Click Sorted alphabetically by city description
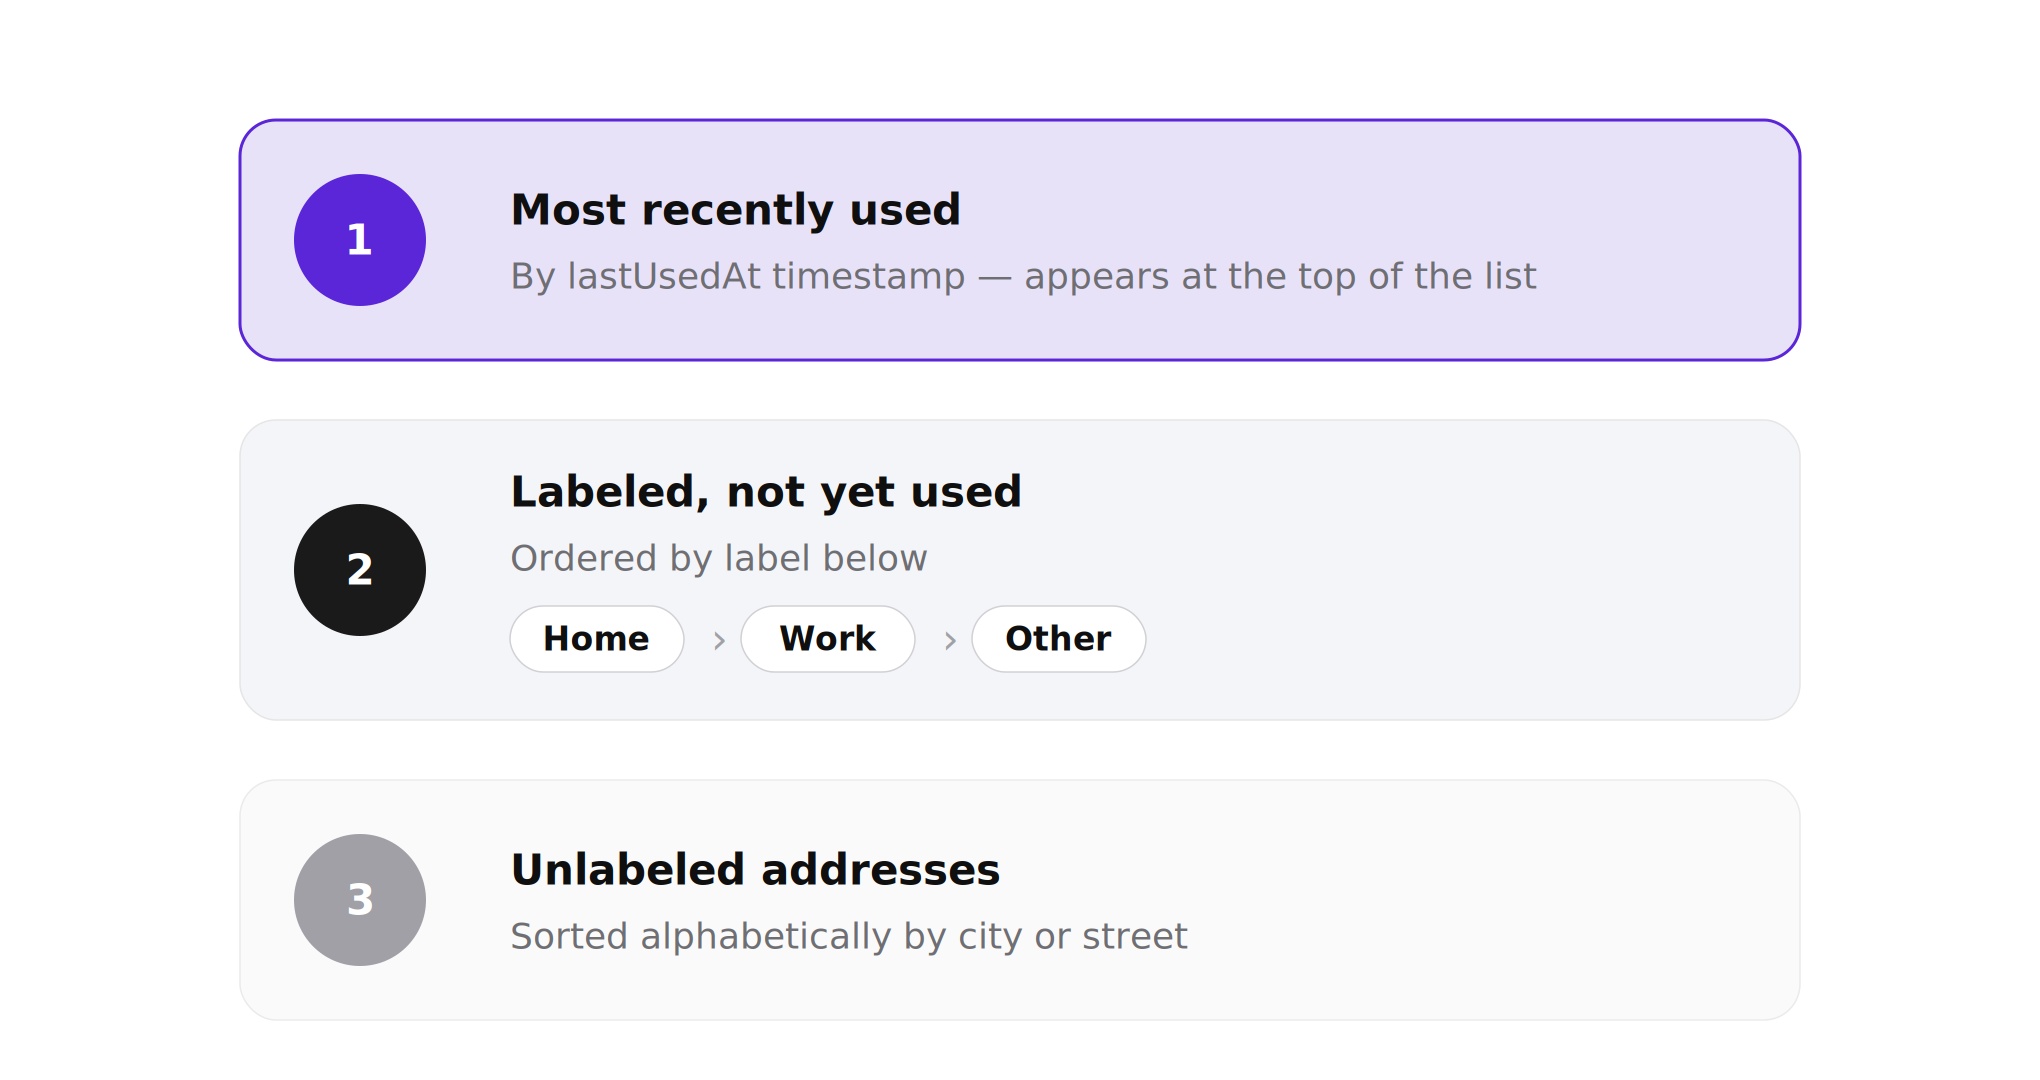This screenshot has width=2040, height=1080. click(x=849, y=936)
